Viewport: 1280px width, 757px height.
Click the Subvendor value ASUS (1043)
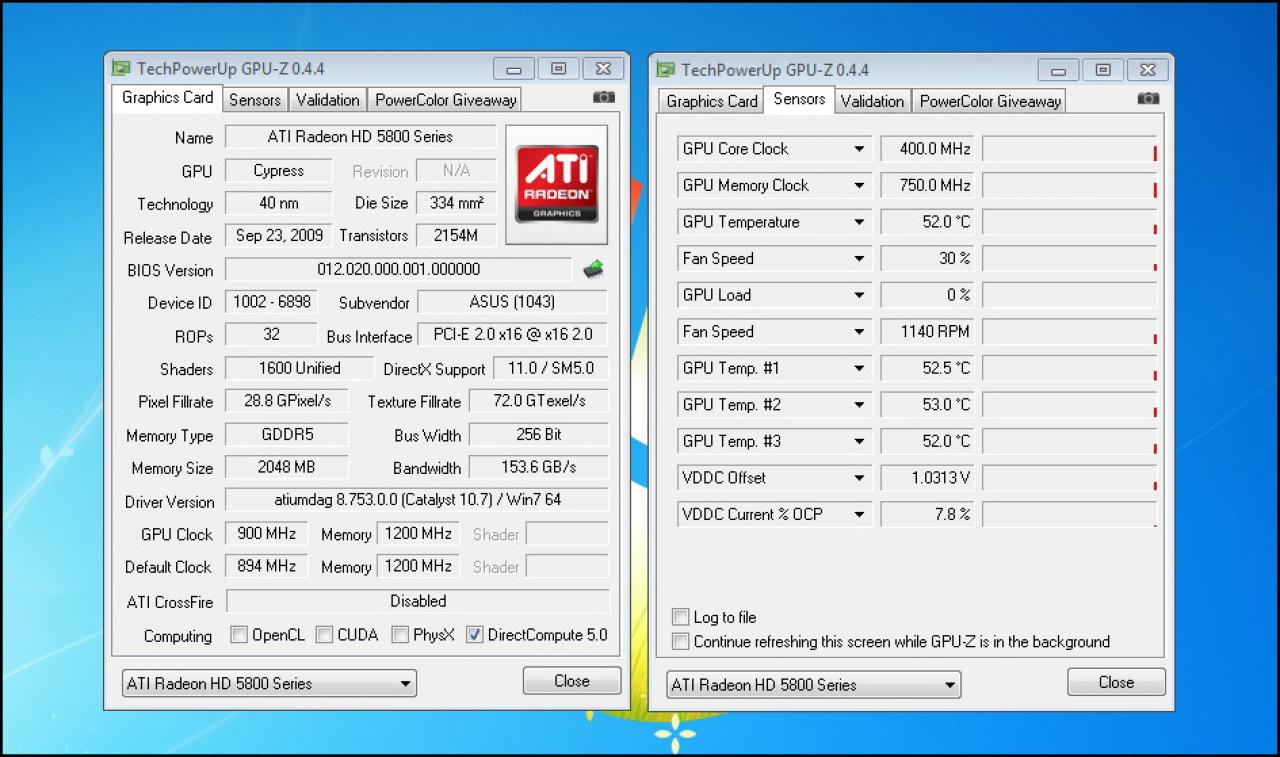point(512,302)
